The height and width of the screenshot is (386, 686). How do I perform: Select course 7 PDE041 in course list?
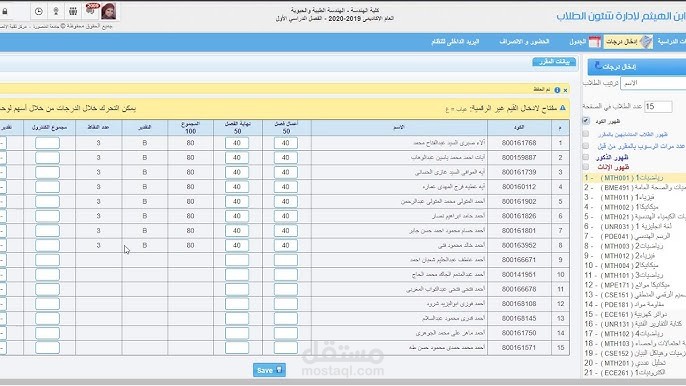point(634,236)
